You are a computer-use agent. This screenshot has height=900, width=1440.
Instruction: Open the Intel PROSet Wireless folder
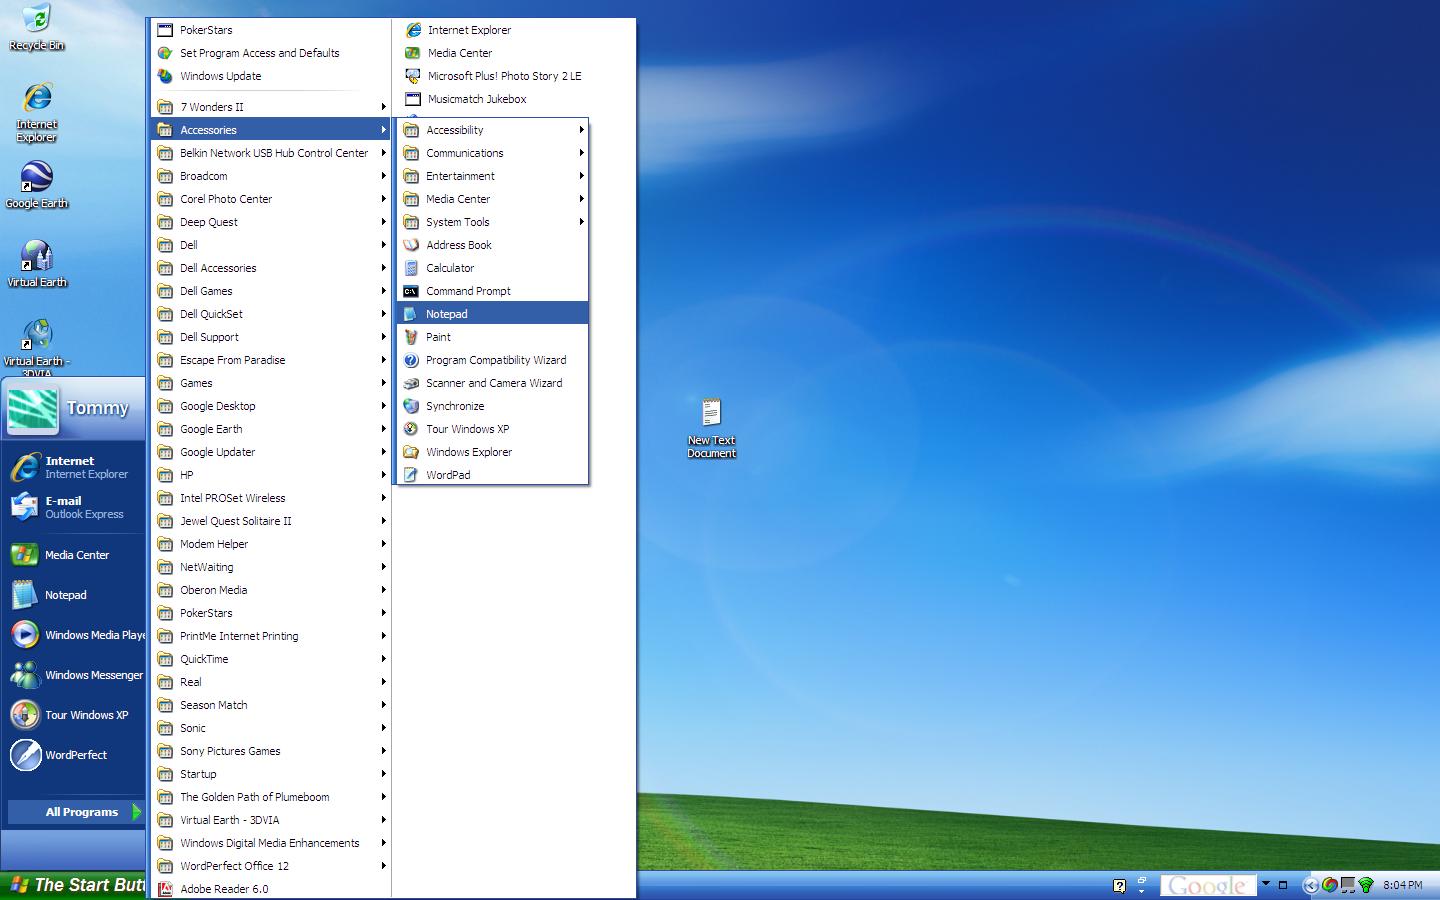click(x=271, y=498)
